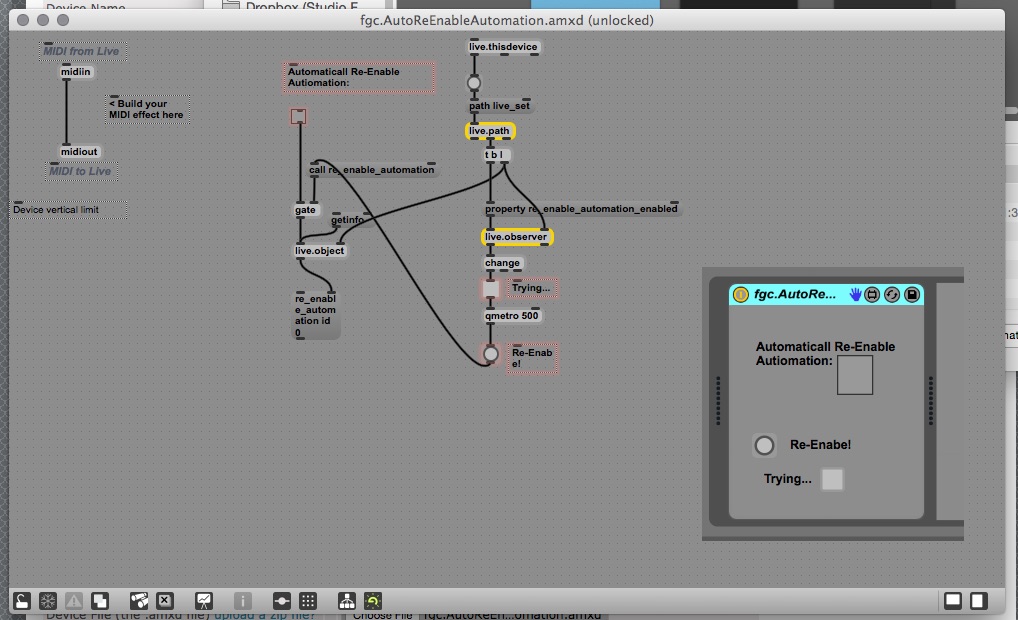Enable presentation mode easel icon
The image size is (1018, 620).
click(204, 601)
